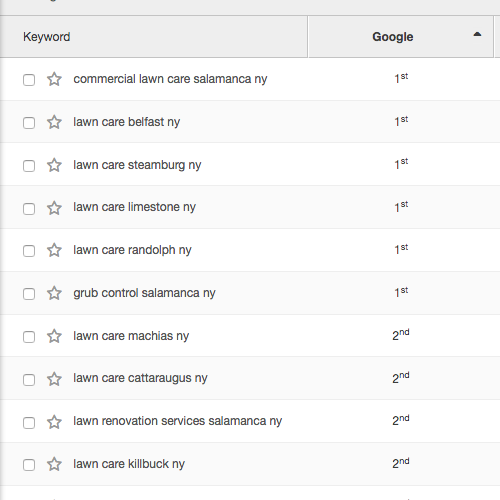
Task: Mark lawn care randolph ny with star
Action: (54, 250)
